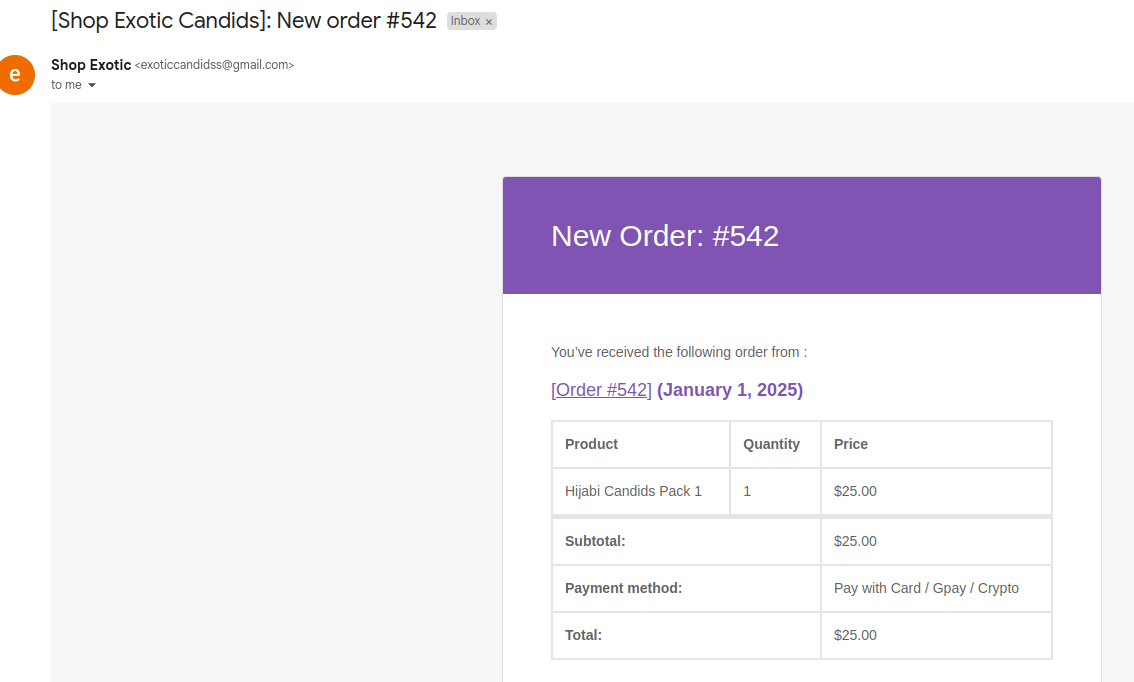Click the exoticcandidss@gmail.com email address
Viewport: 1134px width, 682px height.
pyautogui.click(x=214, y=64)
